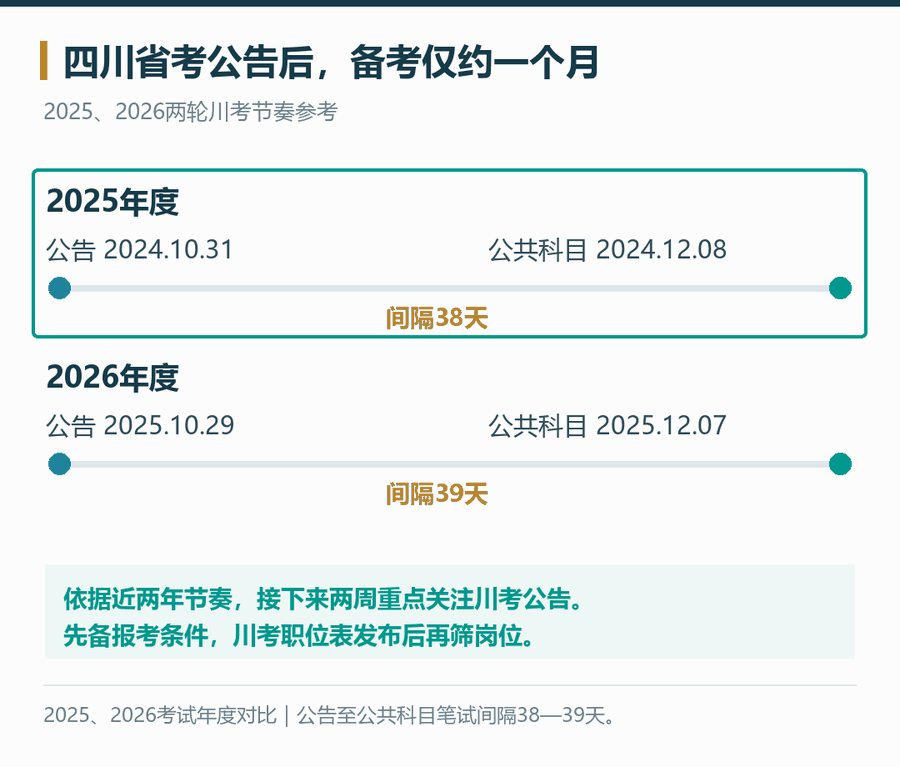Click the end dot of the 2026年度 timeline

840,464
